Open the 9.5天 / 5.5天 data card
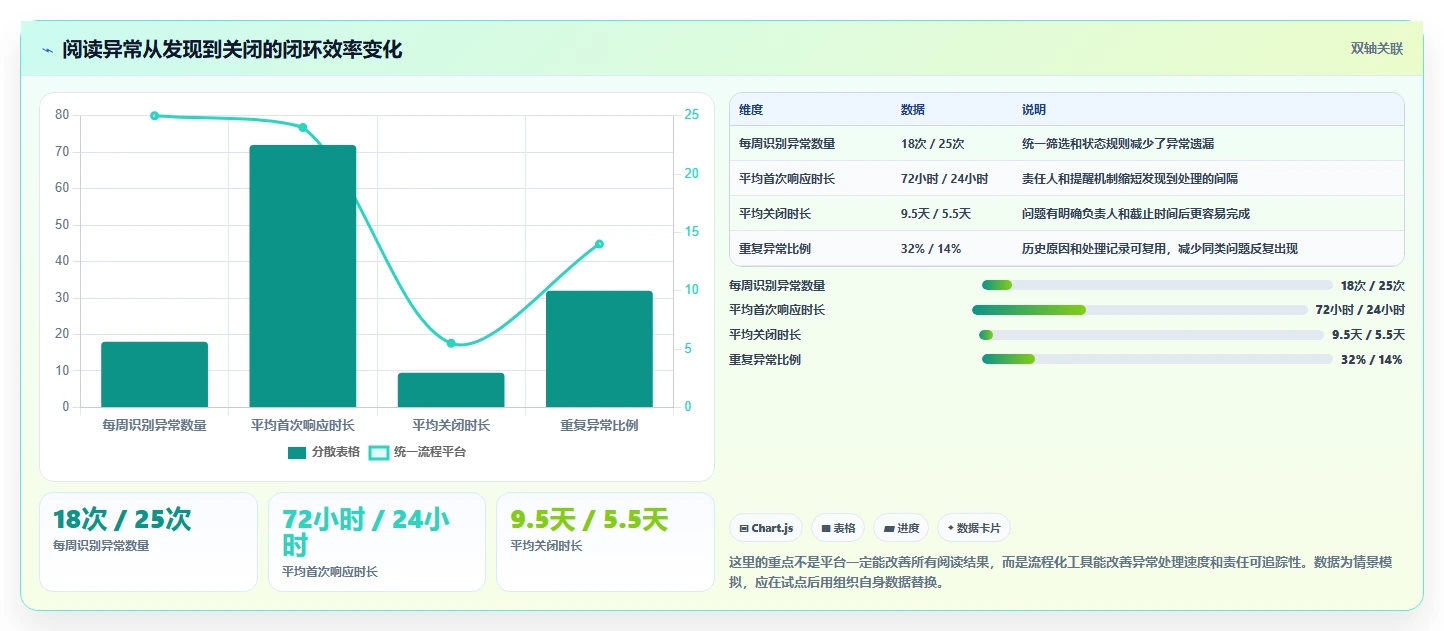This screenshot has height=631, width=1444. (x=605, y=541)
